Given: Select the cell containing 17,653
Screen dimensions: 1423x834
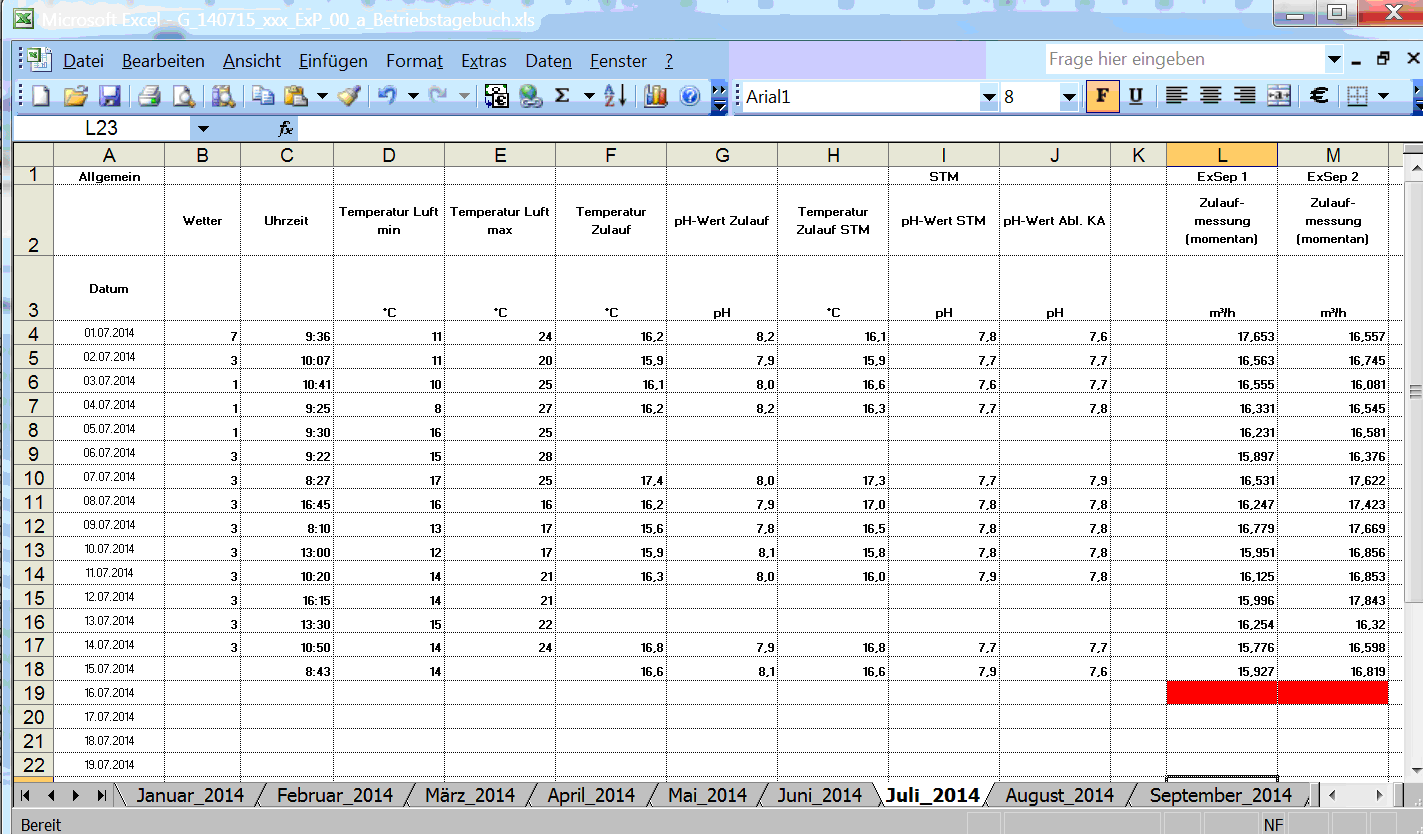Looking at the screenshot, I should [x=1222, y=333].
